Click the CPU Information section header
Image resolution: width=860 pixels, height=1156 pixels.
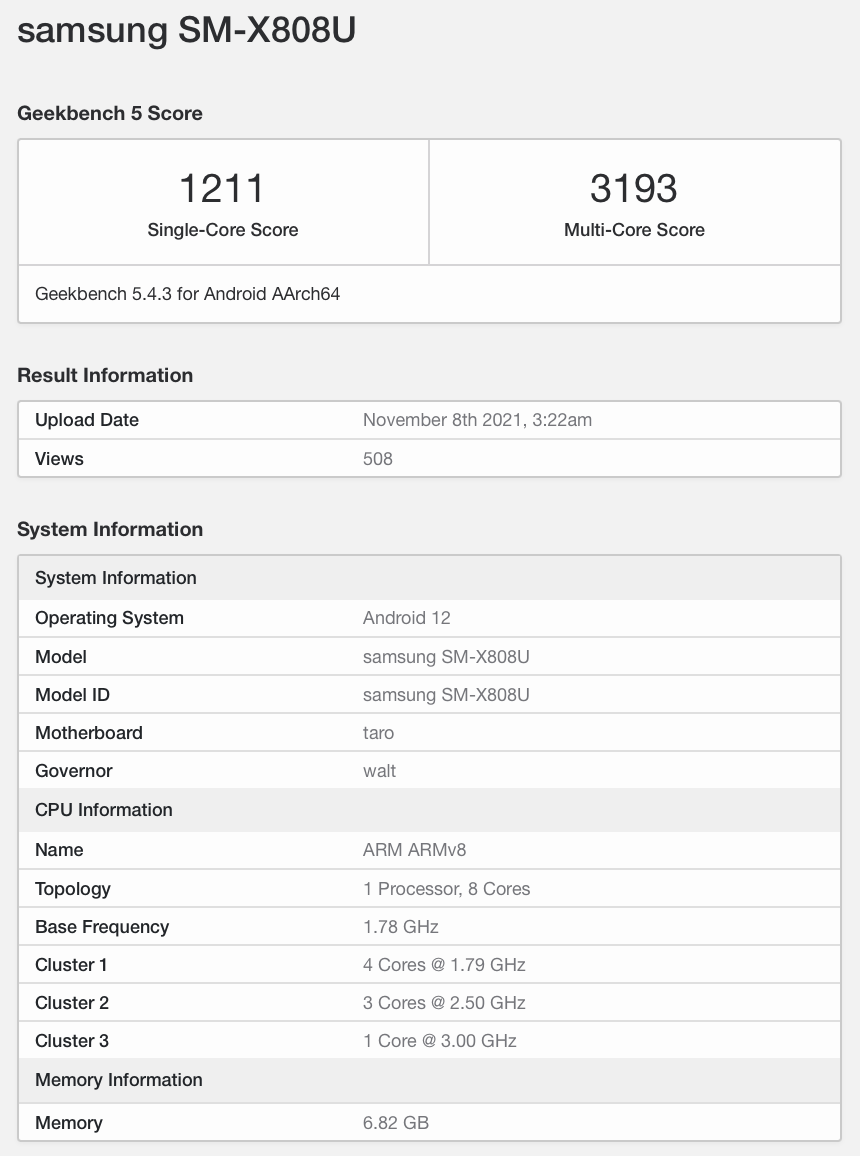click(104, 810)
